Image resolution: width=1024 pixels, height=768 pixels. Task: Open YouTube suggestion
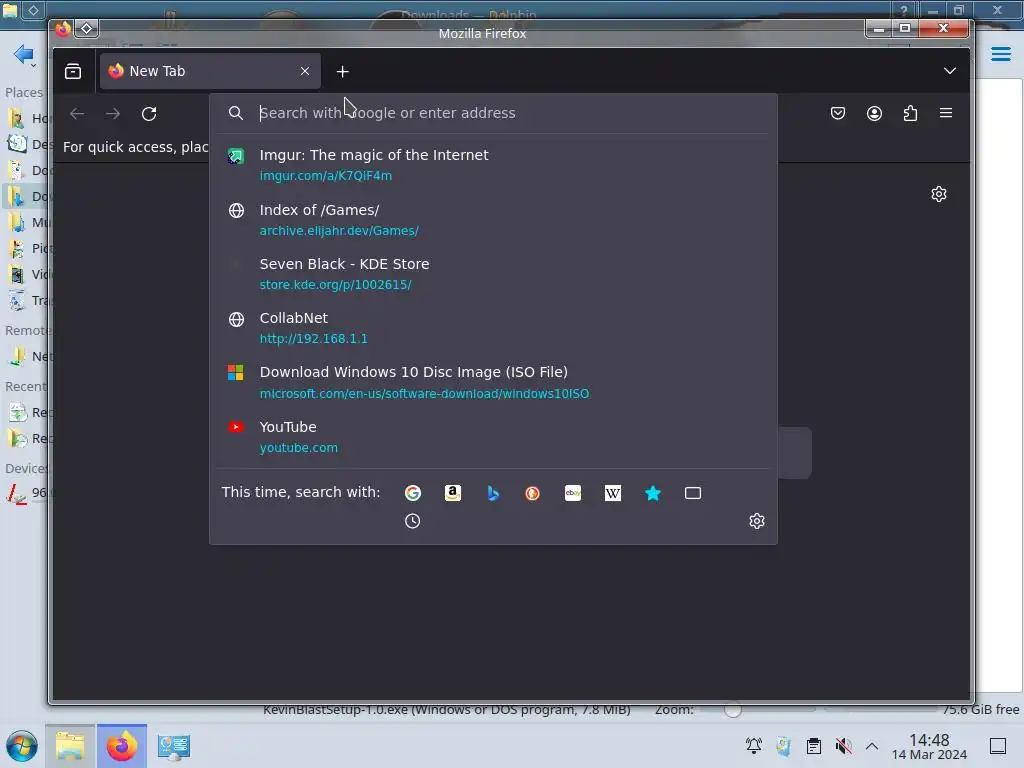[493, 437]
